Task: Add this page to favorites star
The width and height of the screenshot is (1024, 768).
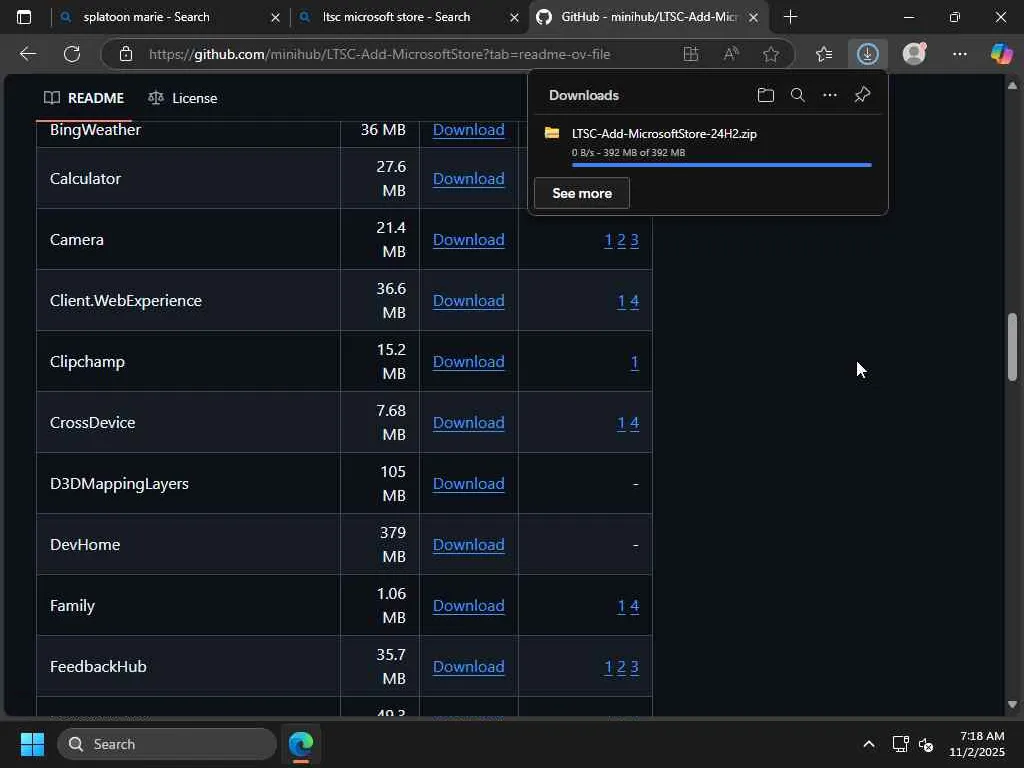Action: (771, 54)
